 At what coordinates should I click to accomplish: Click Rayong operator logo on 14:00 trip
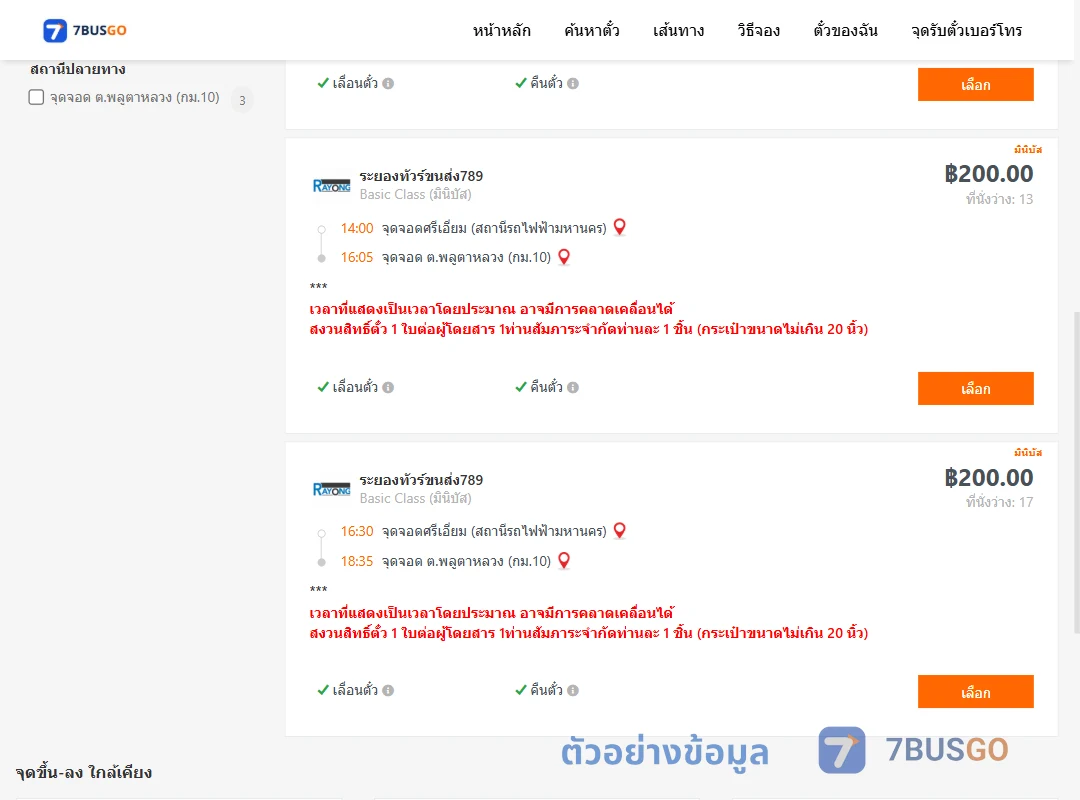tap(331, 185)
